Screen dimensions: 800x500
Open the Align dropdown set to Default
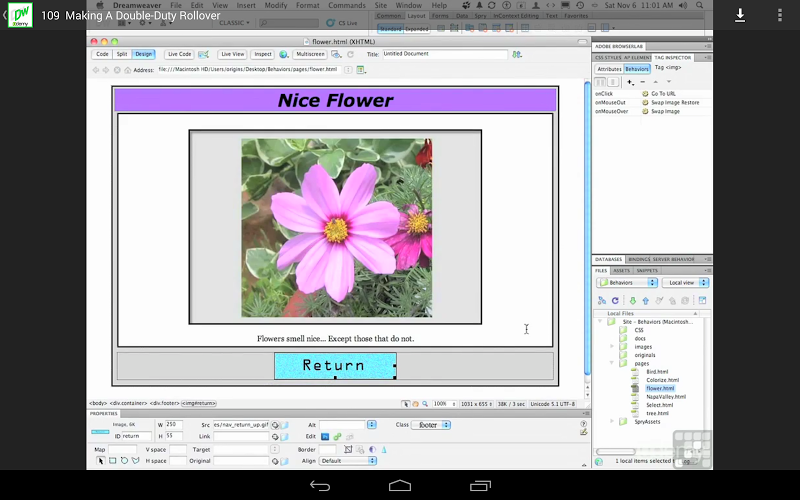pyautogui.click(x=346, y=460)
